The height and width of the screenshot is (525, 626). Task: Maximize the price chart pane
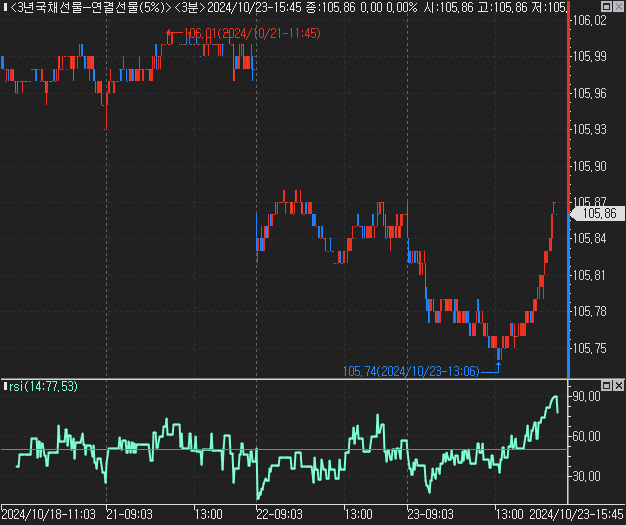point(606,6)
